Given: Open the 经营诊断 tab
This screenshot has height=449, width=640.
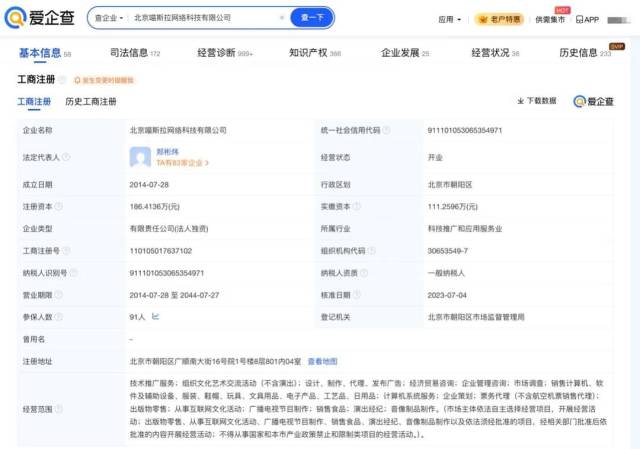Looking at the screenshot, I should click(225, 53).
